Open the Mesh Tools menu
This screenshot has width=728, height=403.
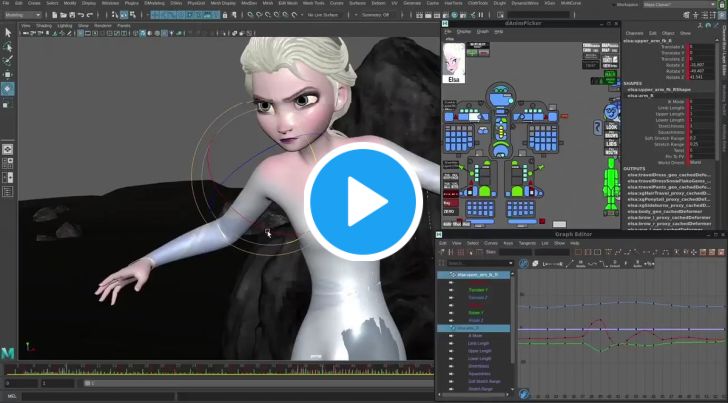coord(313,3)
